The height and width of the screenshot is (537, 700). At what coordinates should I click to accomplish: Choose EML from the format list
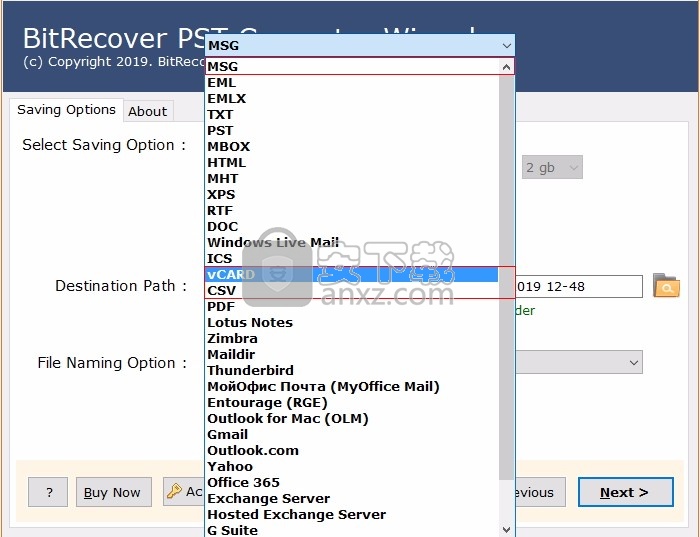coord(352,83)
